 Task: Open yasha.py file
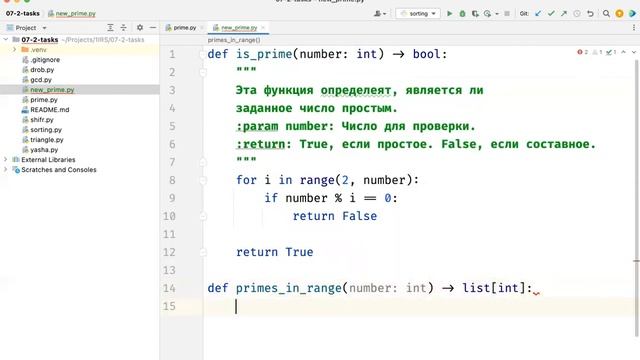coord(44,150)
